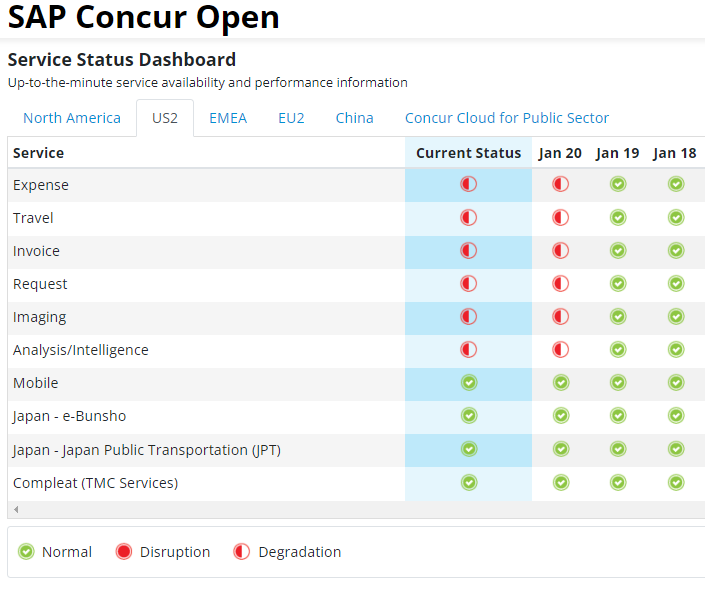Click Compleat Jan 19 normal status icon
Viewport: 705px width, 592px height.
[618, 482]
